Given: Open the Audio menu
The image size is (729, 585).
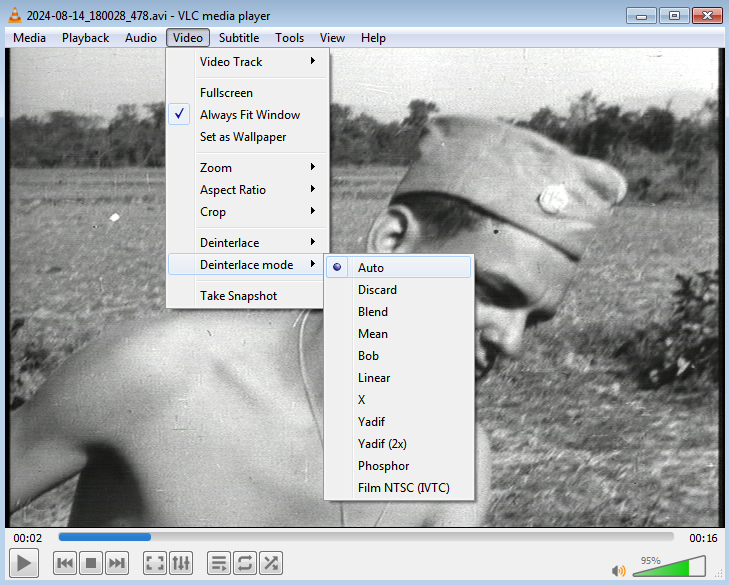Looking at the screenshot, I should [140, 38].
